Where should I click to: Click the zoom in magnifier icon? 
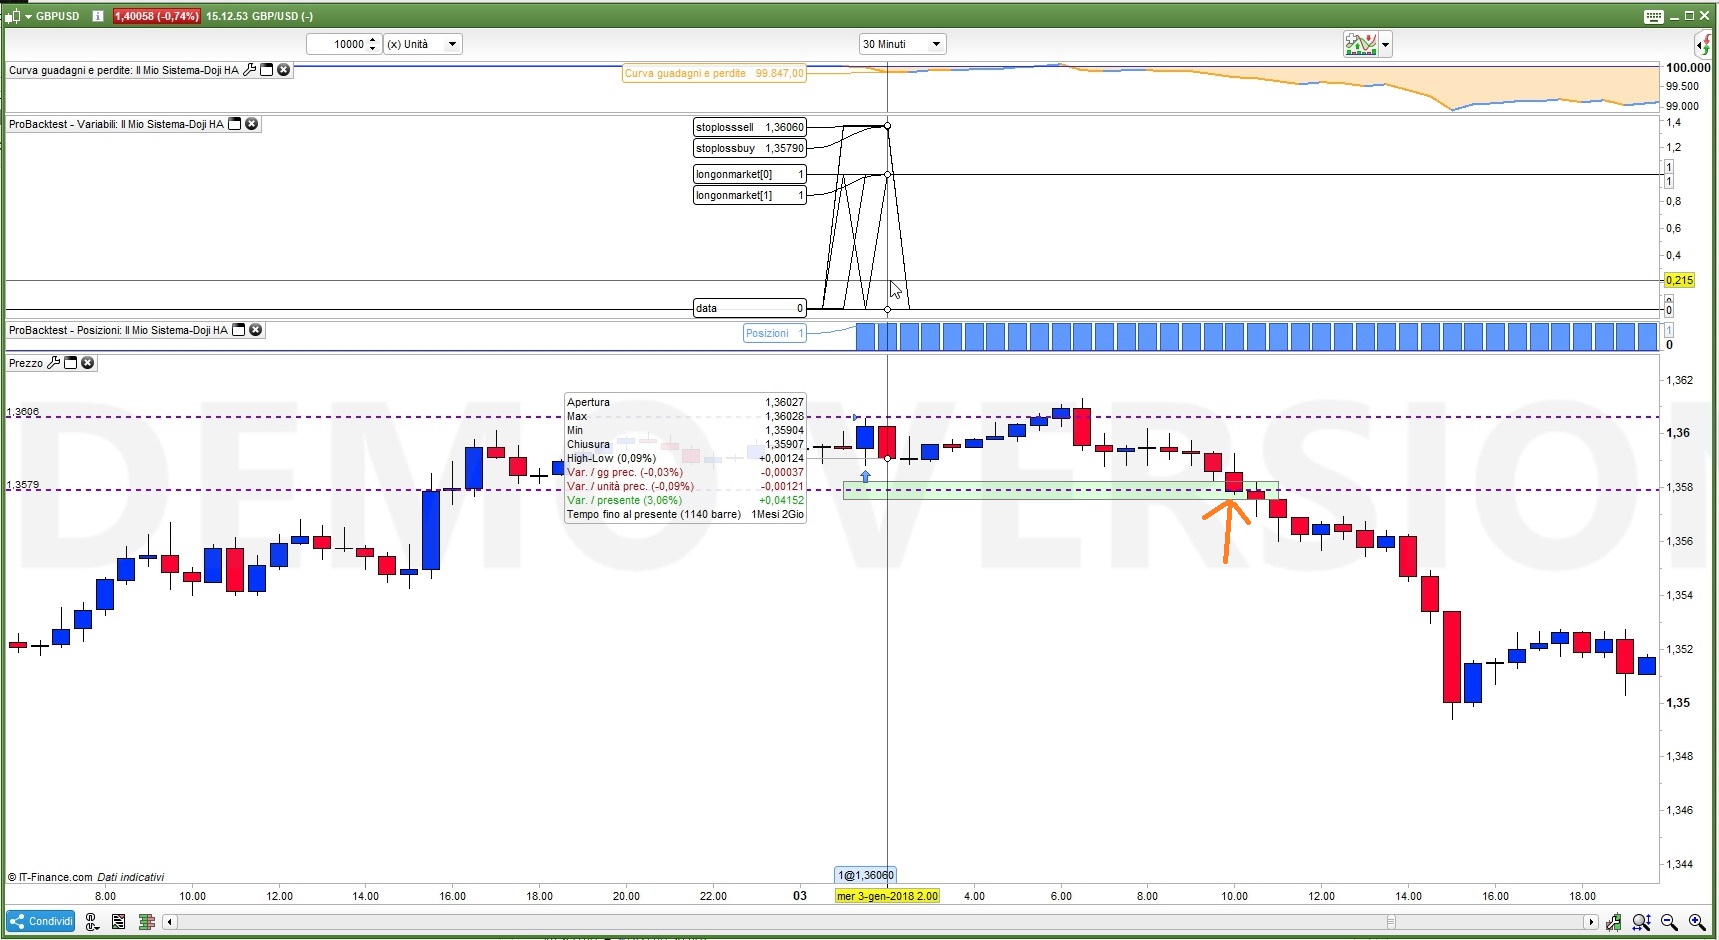(x=1697, y=922)
